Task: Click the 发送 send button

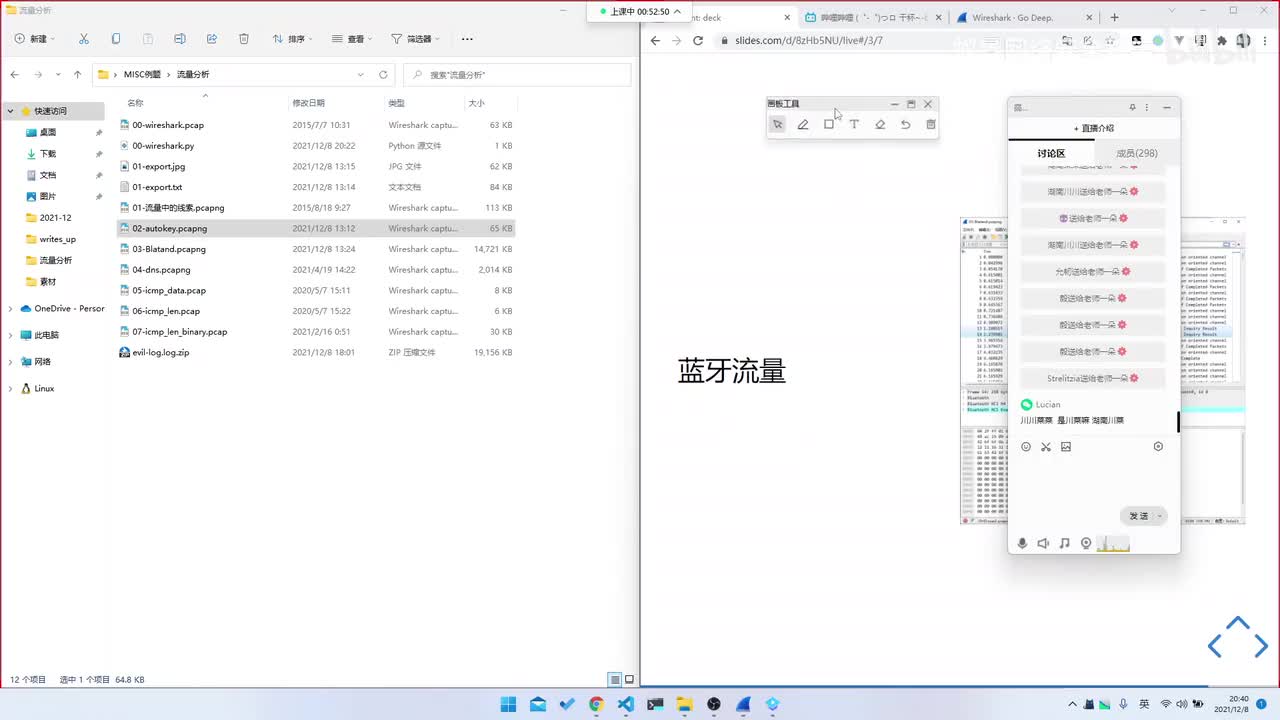Action: pyautogui.click(x=1139, y=516)
